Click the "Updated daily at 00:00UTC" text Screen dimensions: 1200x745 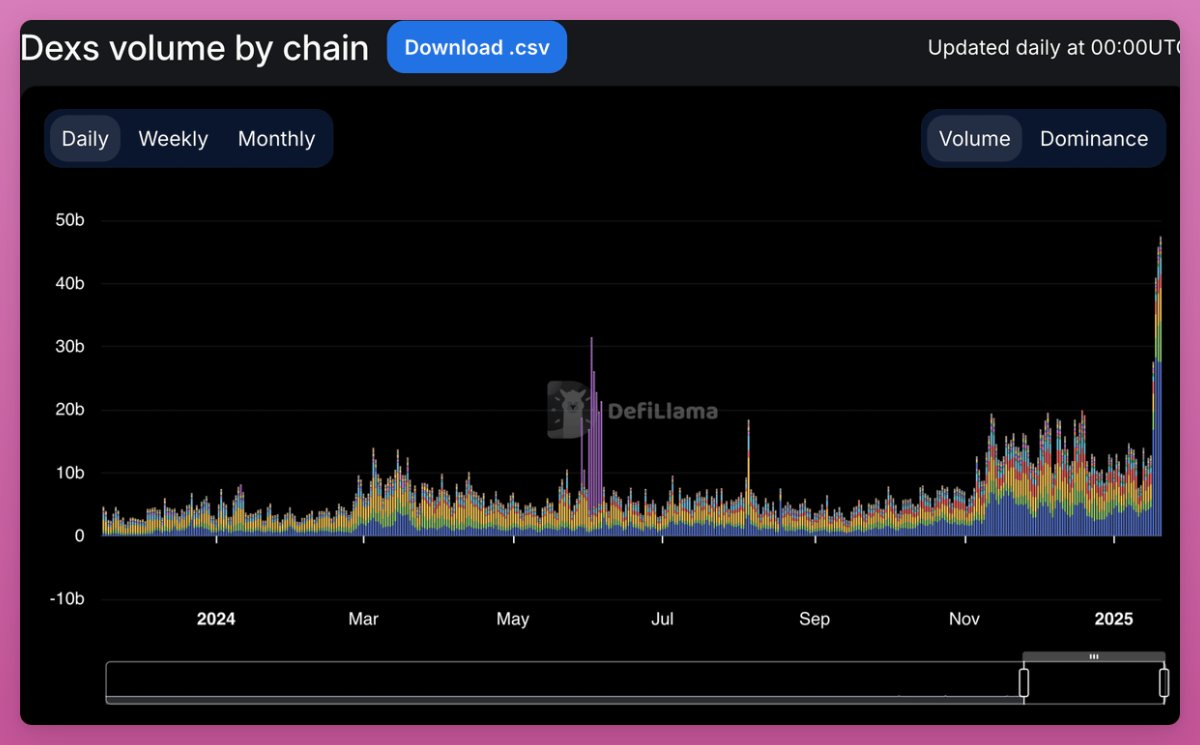[x=1053, y=48]
